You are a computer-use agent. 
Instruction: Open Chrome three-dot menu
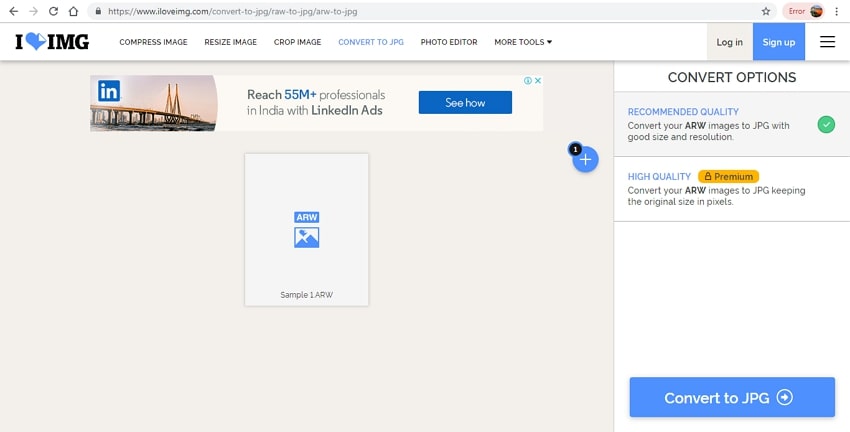tap(837, 11)
